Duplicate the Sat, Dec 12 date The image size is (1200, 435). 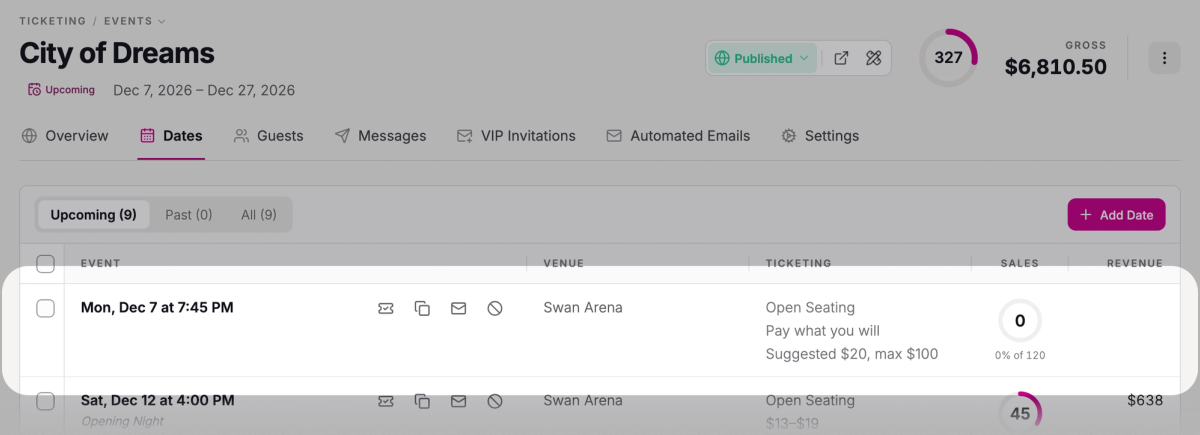pyautogui.click(x=422, y=401)
